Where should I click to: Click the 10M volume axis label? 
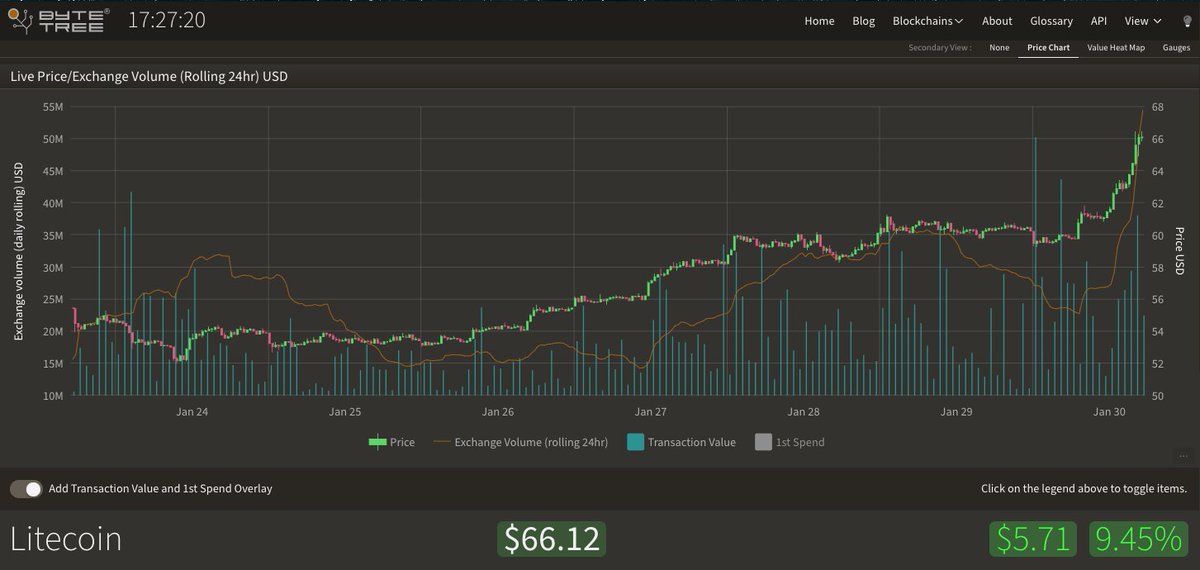(x=54, y=396)
